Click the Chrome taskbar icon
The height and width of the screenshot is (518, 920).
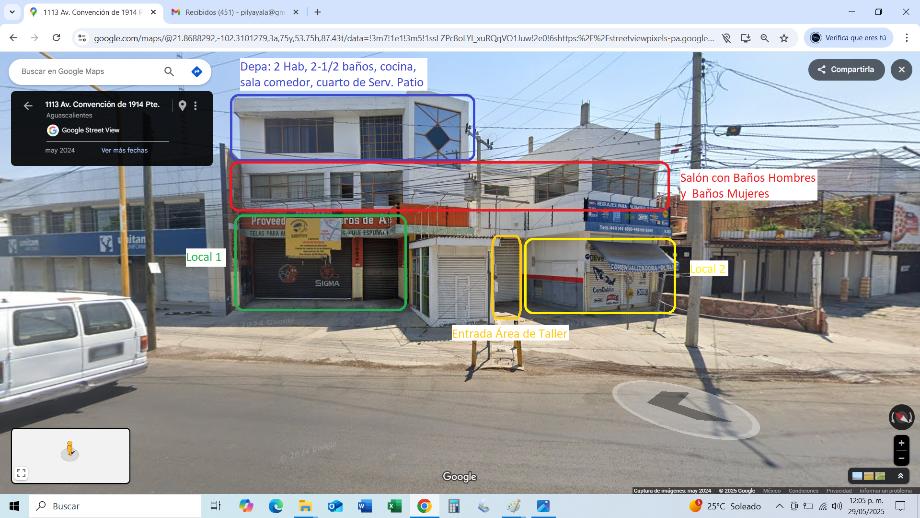424,506
